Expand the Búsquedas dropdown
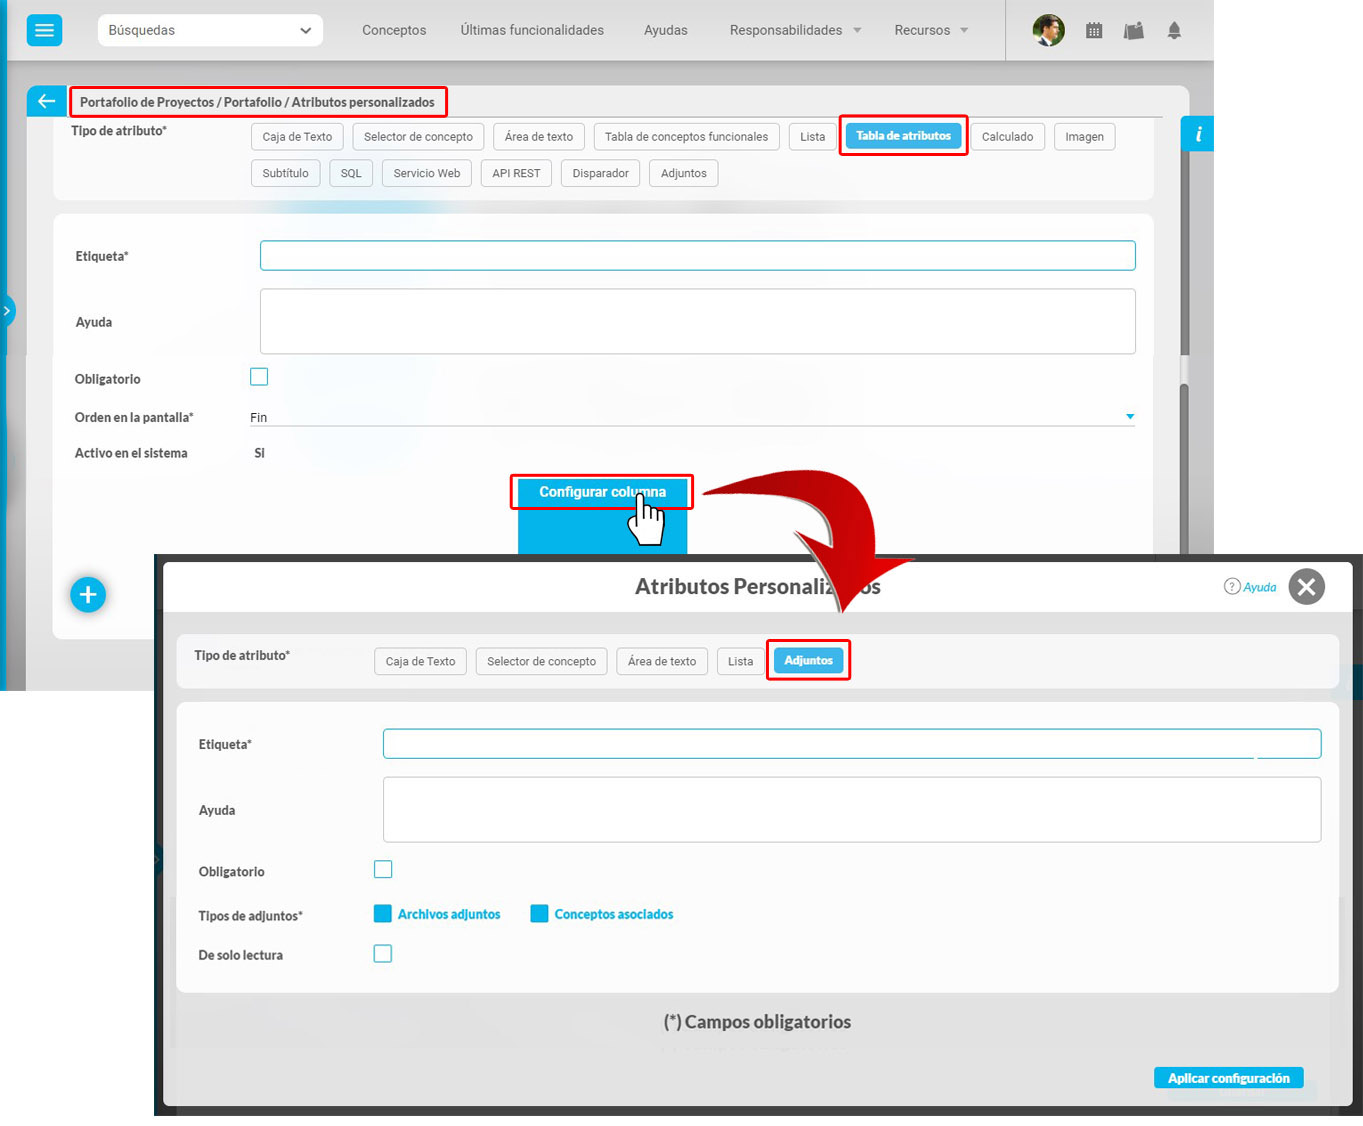The height and width of the screenshot is (1126, 1363). (210, 30)
